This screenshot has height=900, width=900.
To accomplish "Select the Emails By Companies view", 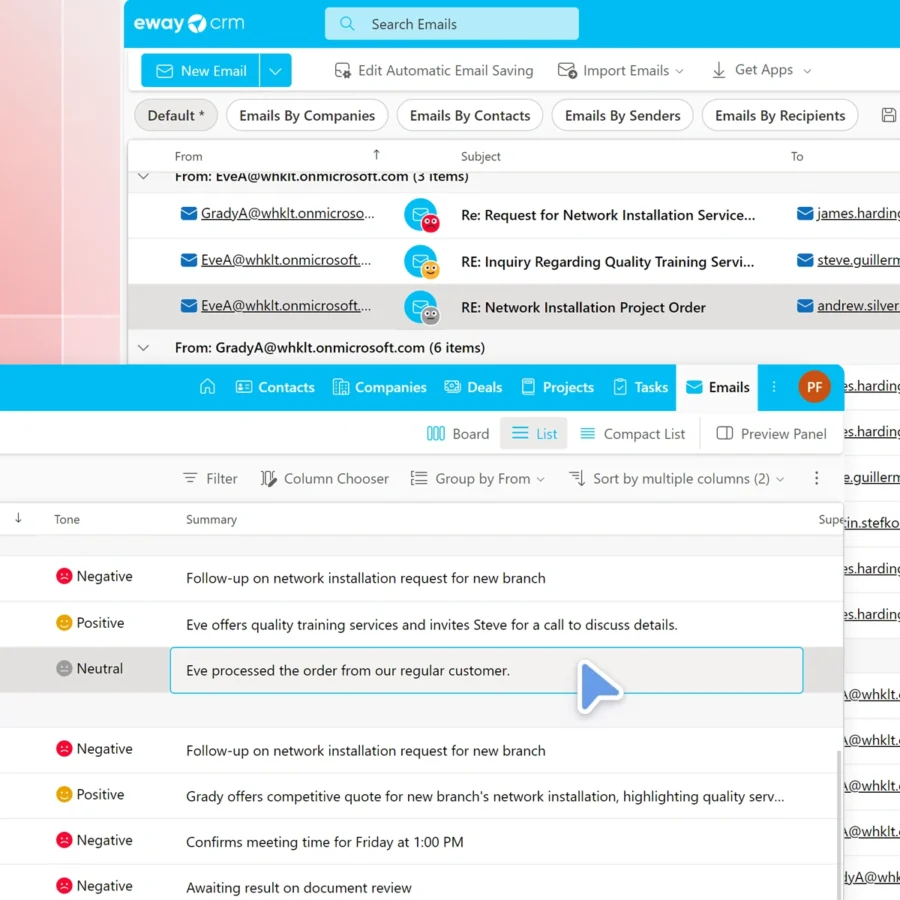I will pyautogui.click(x=307, y=115).
